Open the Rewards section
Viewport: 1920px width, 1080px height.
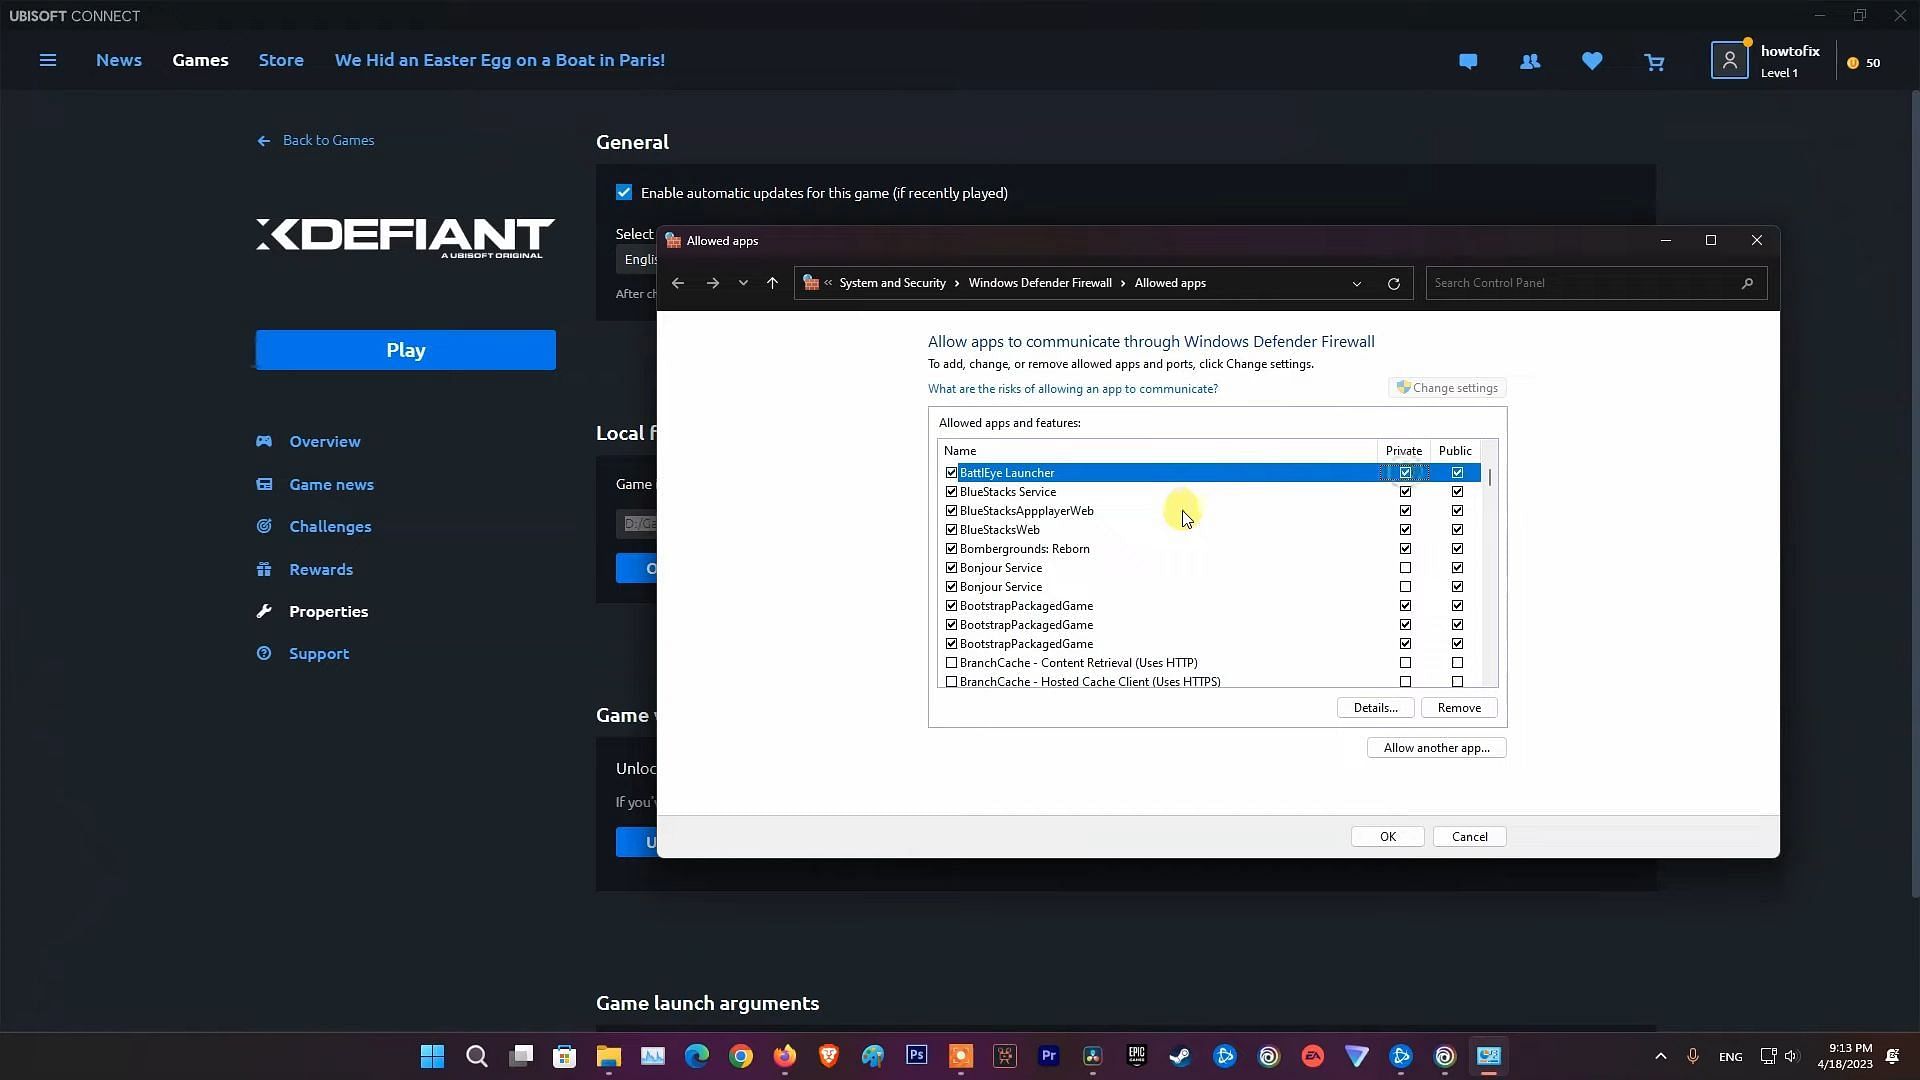coord(321,569)
